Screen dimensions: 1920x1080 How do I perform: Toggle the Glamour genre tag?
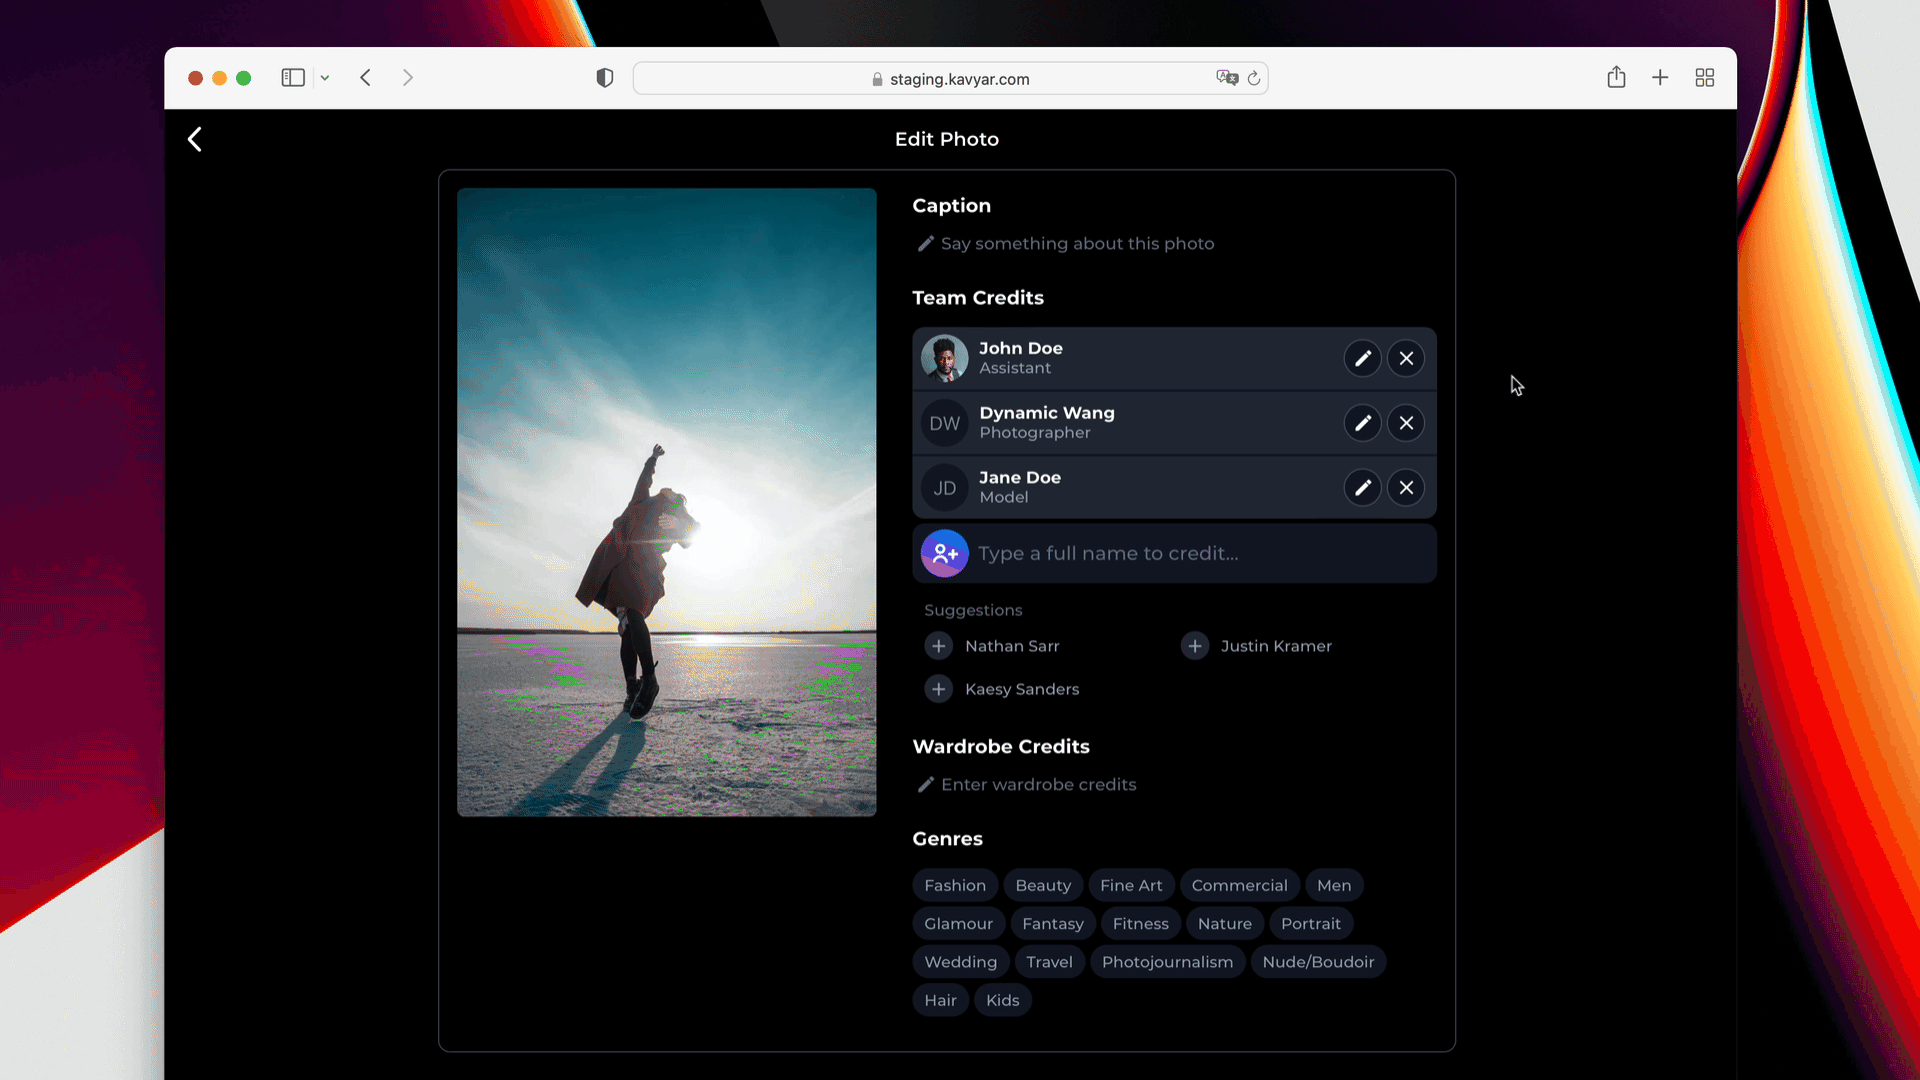pyautogui.click(x=958, y=924)
